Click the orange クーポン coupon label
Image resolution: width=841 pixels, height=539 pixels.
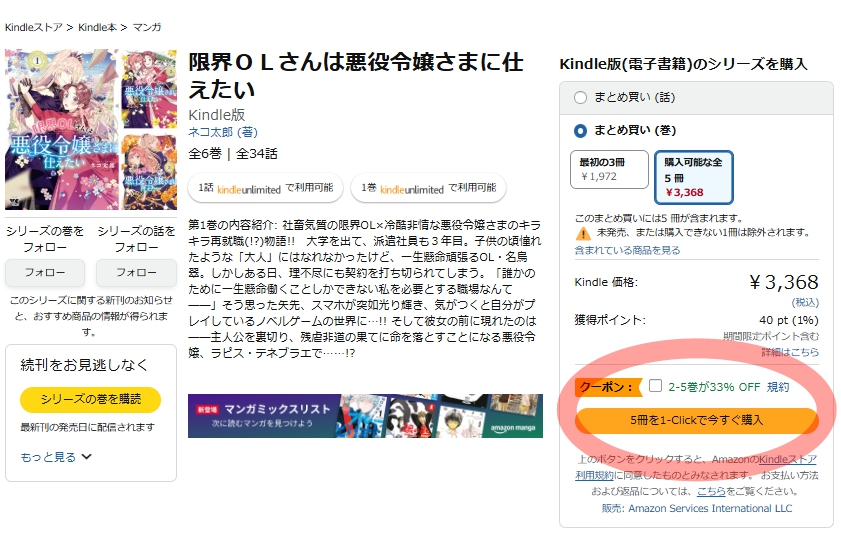point(606,387)
